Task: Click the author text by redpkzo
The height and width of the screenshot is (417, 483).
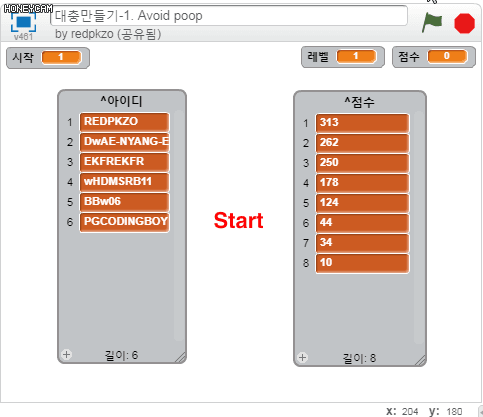Action: (x=108, y=34)
